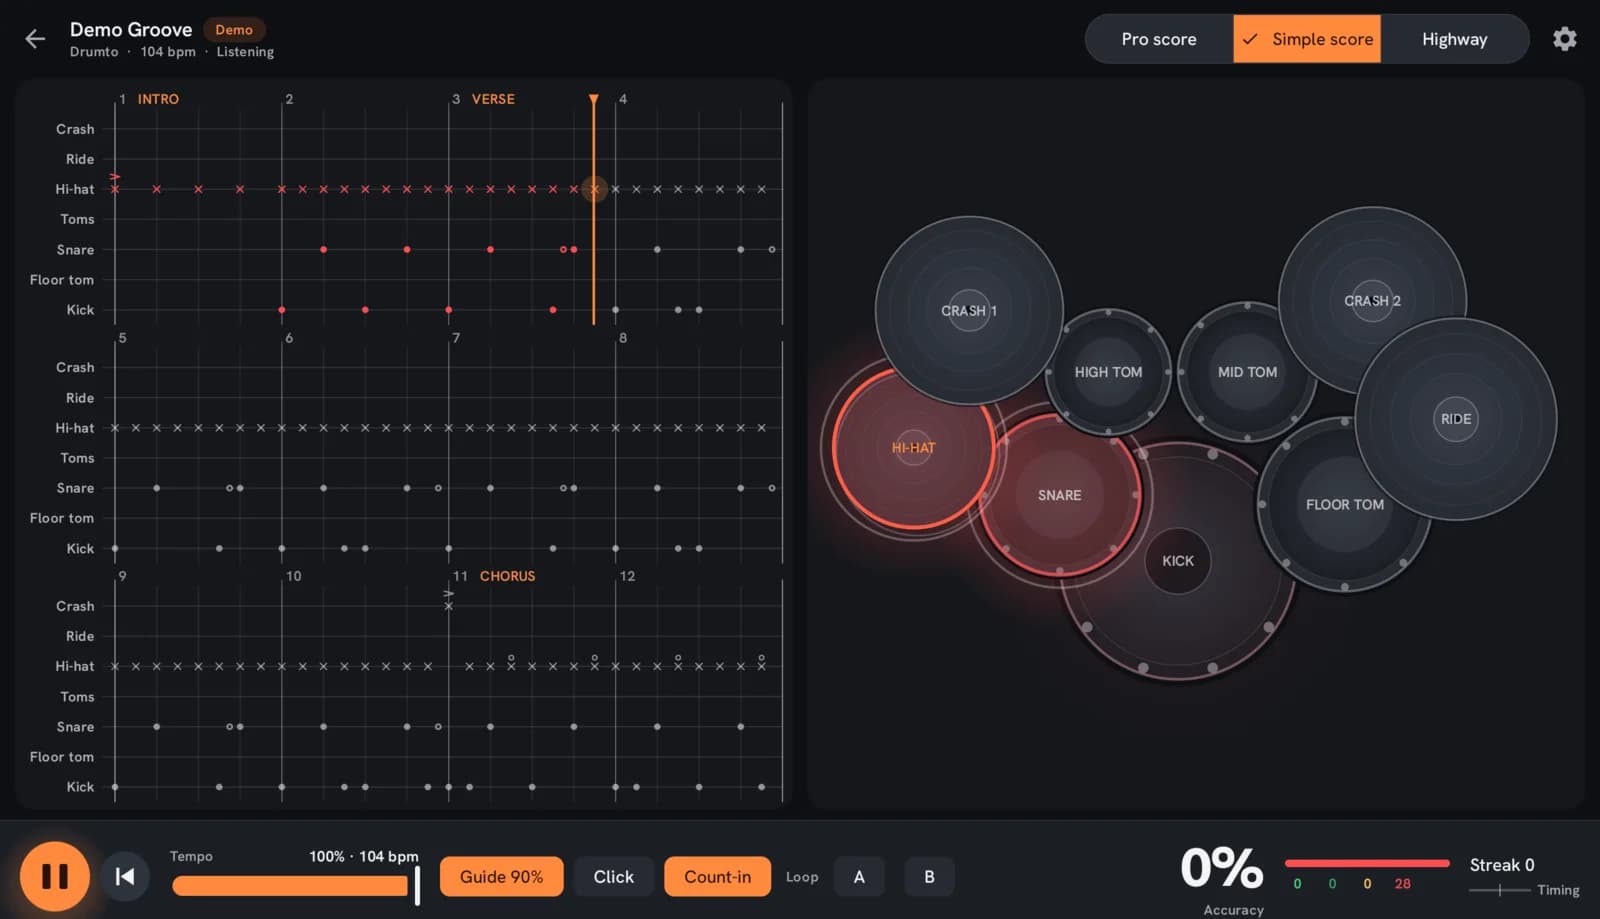Tap the Hi-Hat pad
1600x919 pixels.
[913, 447]
